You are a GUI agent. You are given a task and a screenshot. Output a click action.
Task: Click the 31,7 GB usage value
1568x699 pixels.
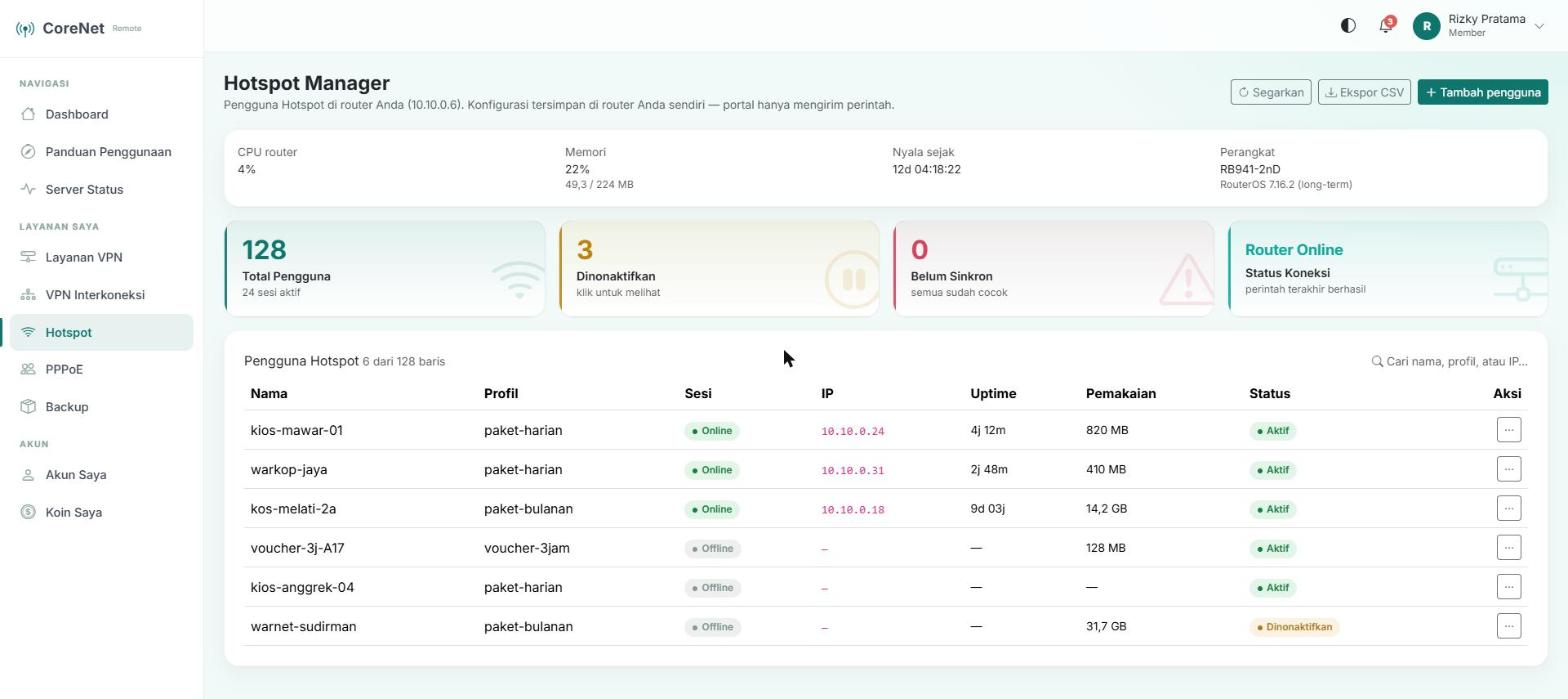click(x=1106, y=627)
